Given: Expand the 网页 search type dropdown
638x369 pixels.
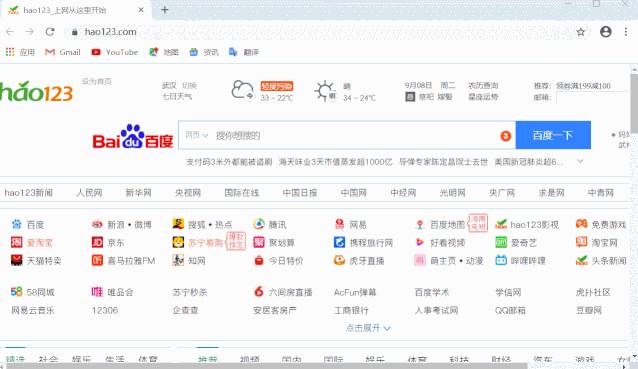Looking at the screenshot, I should point(197,135).
